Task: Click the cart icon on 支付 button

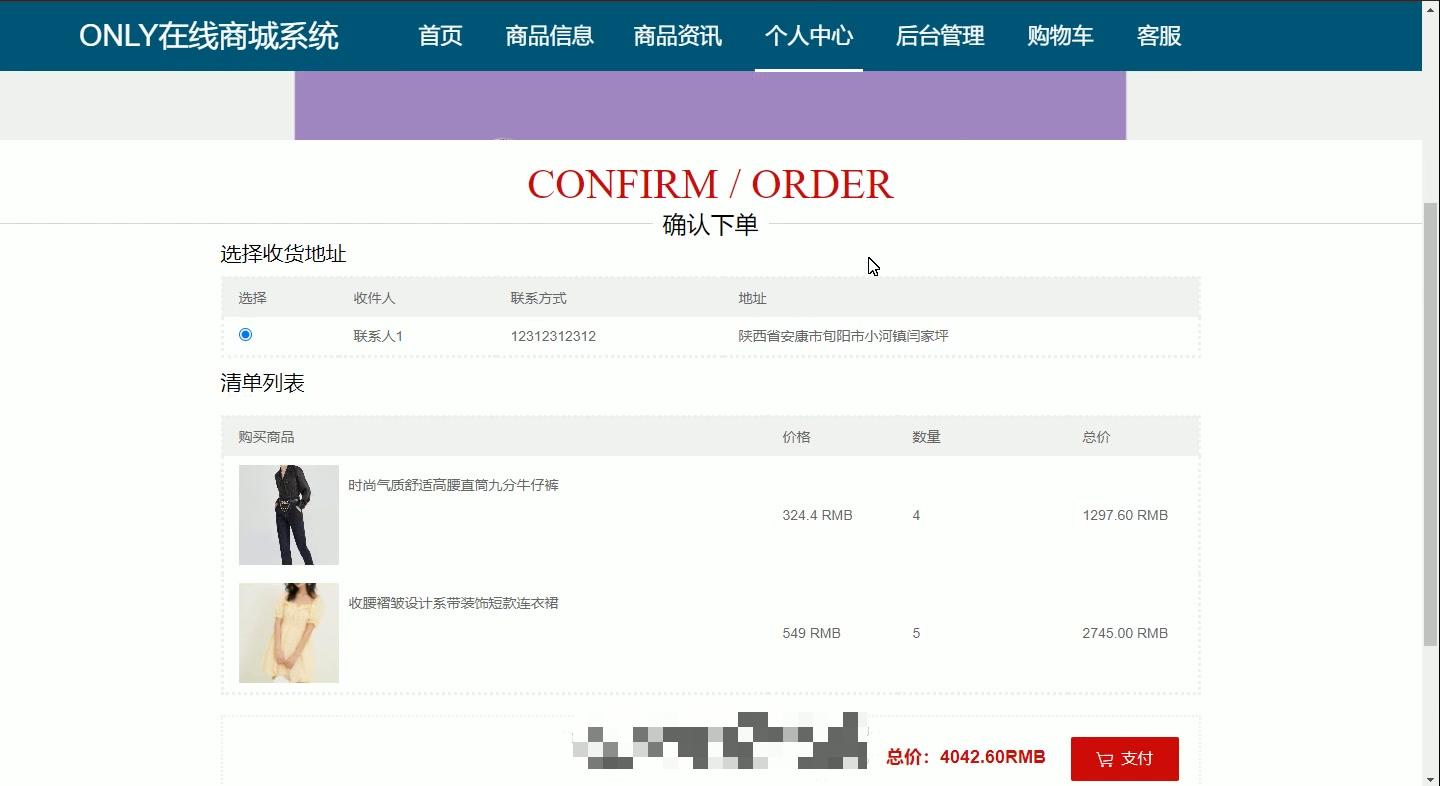Action: click(1105, 760)
